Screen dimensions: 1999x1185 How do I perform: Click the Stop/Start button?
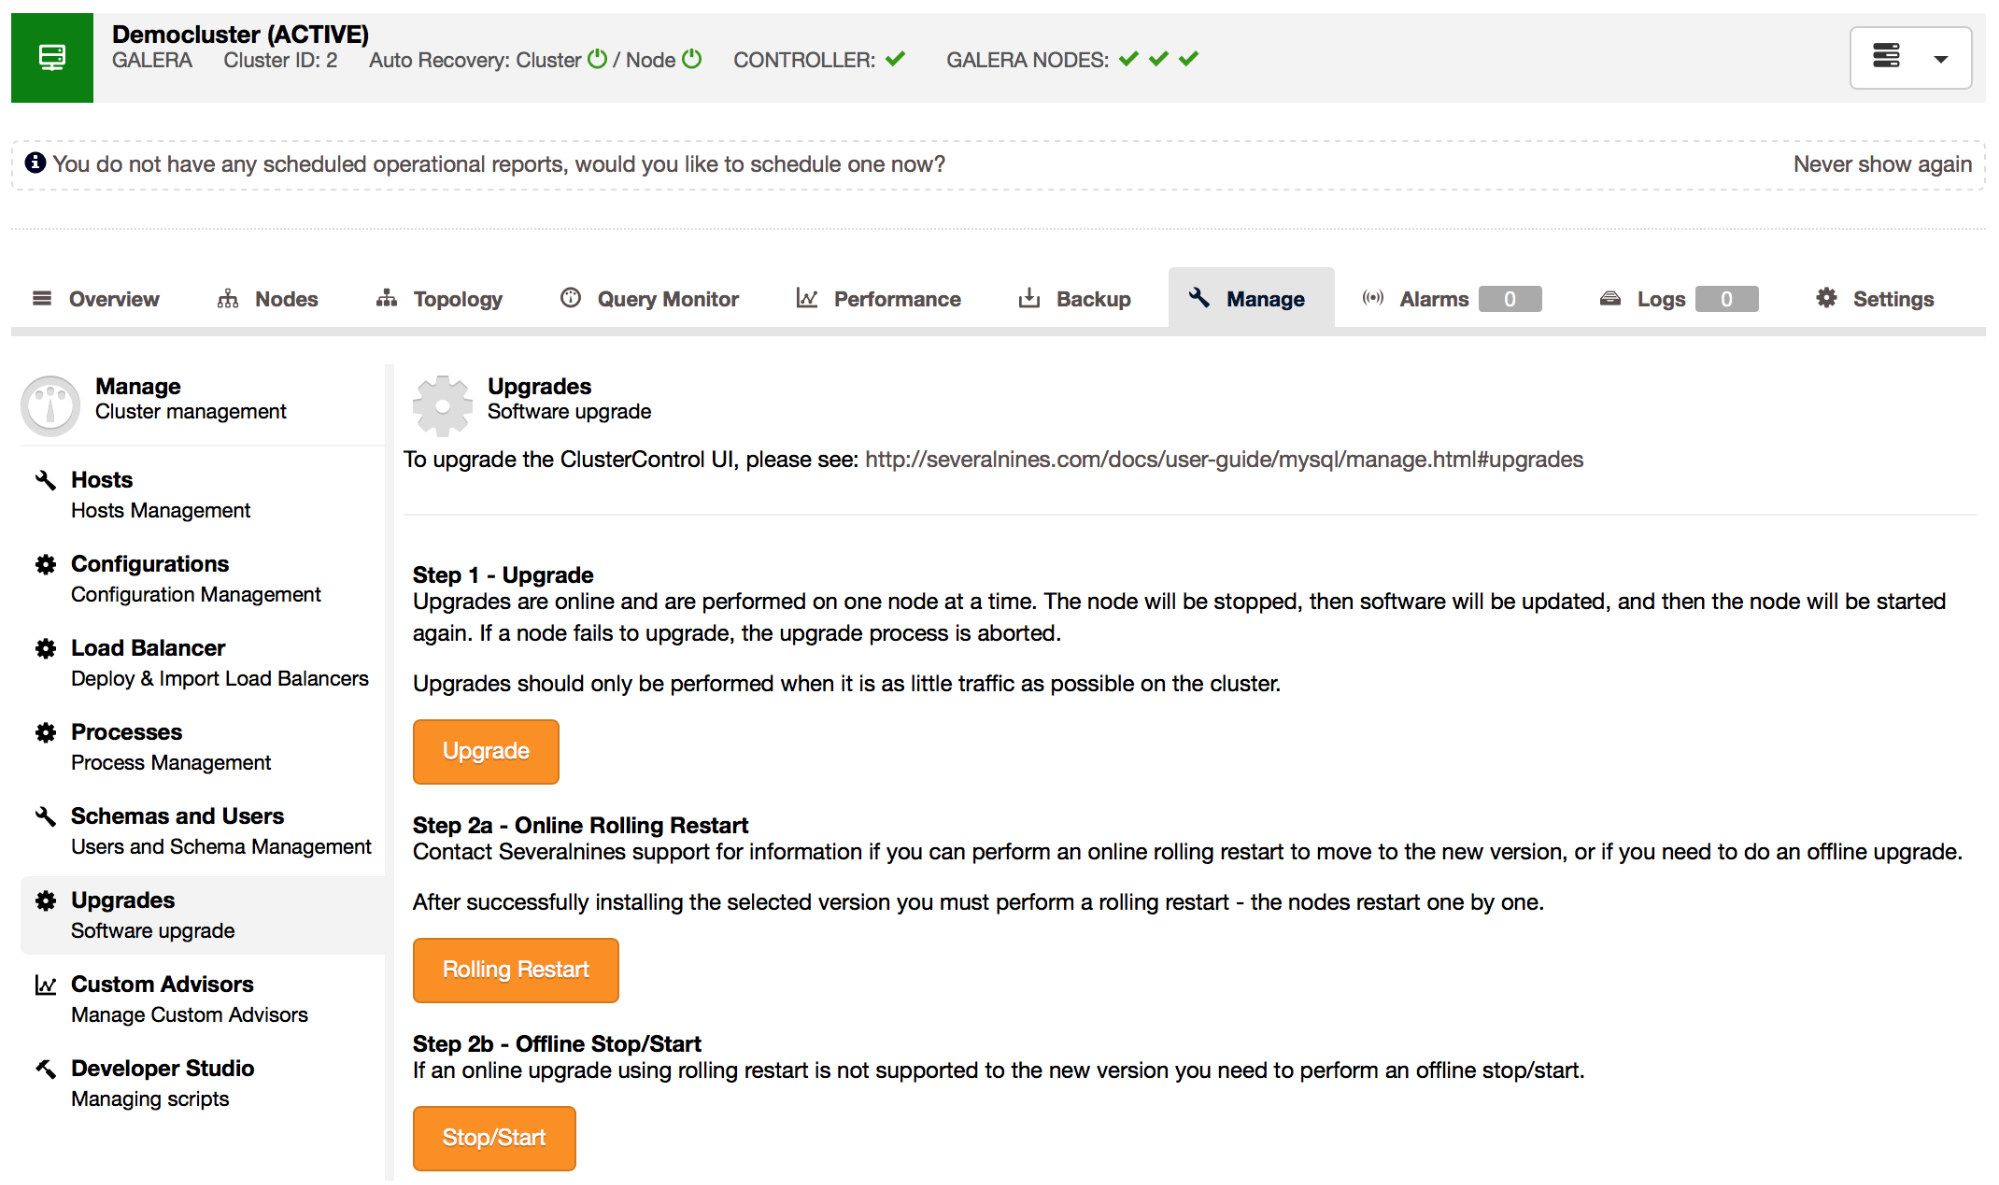494,1138
